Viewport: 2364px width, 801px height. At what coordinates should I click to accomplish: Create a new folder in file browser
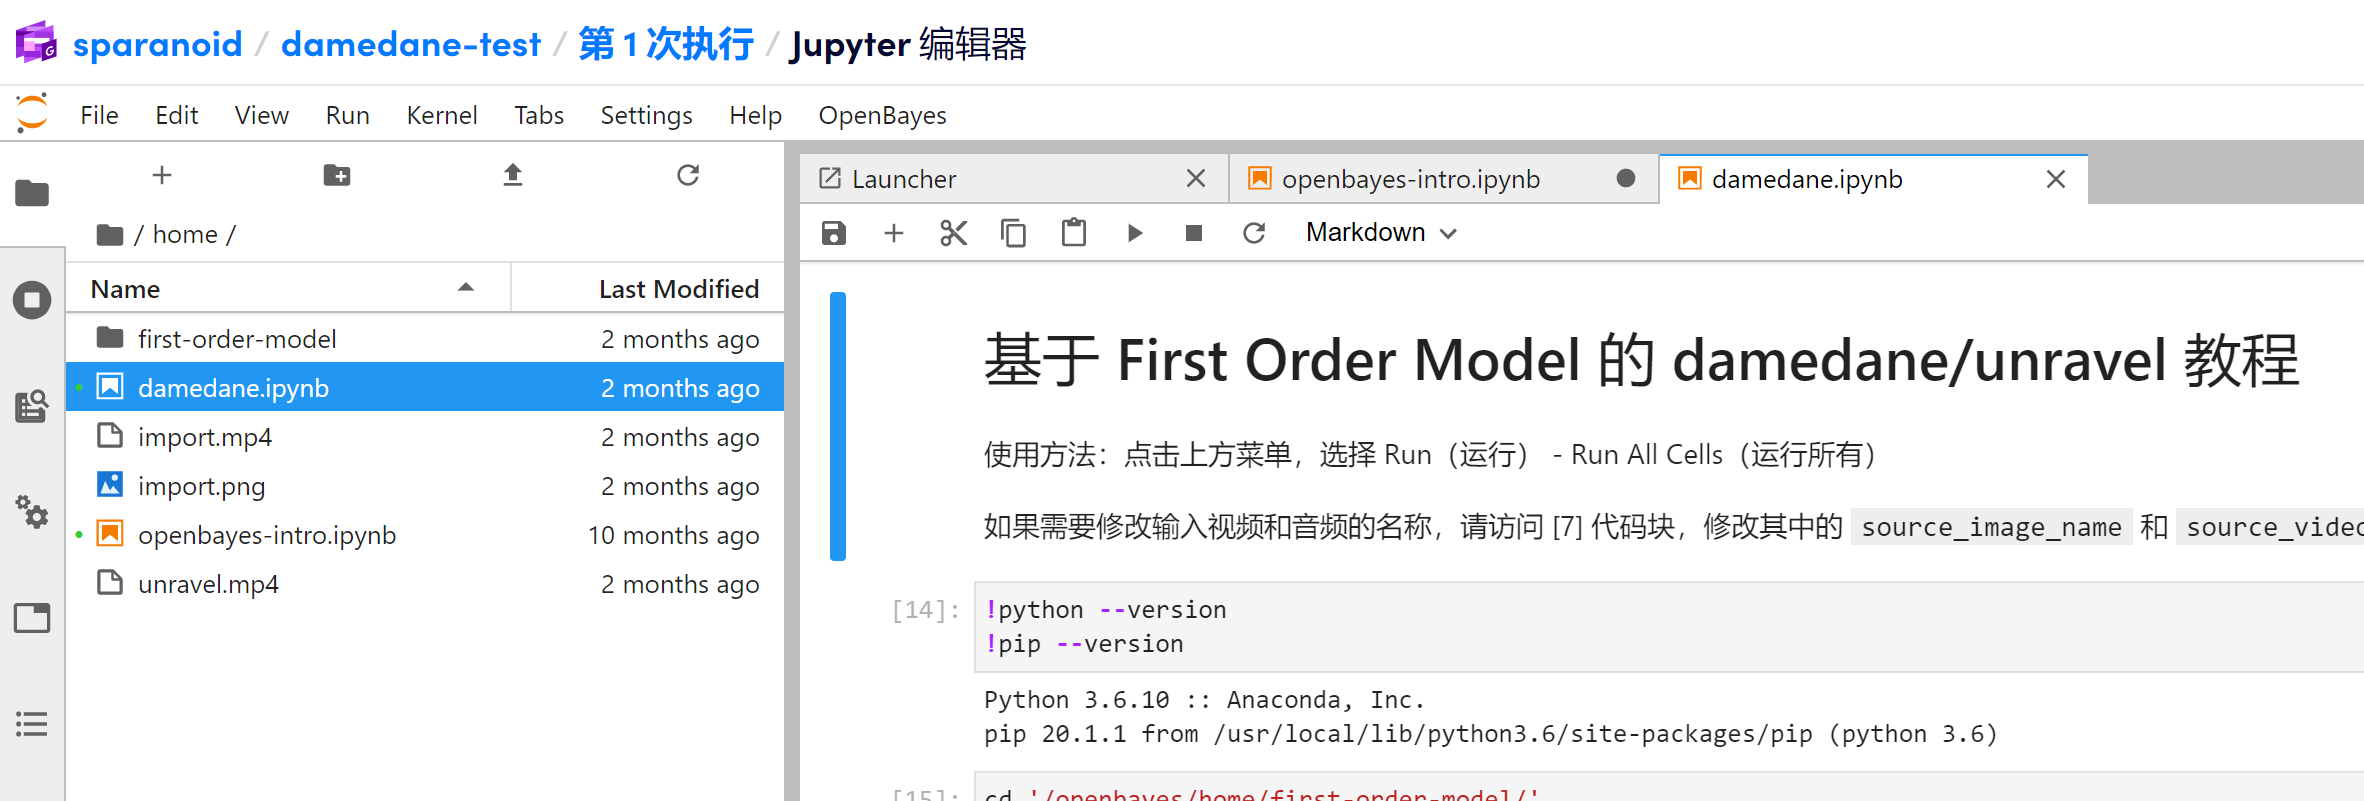point(337,175)
